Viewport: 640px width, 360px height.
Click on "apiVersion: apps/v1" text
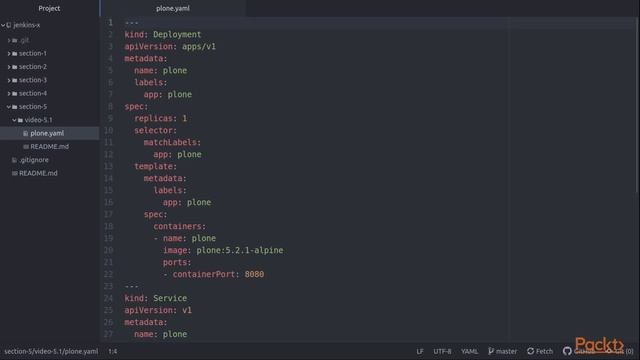[x=170, y=47]
